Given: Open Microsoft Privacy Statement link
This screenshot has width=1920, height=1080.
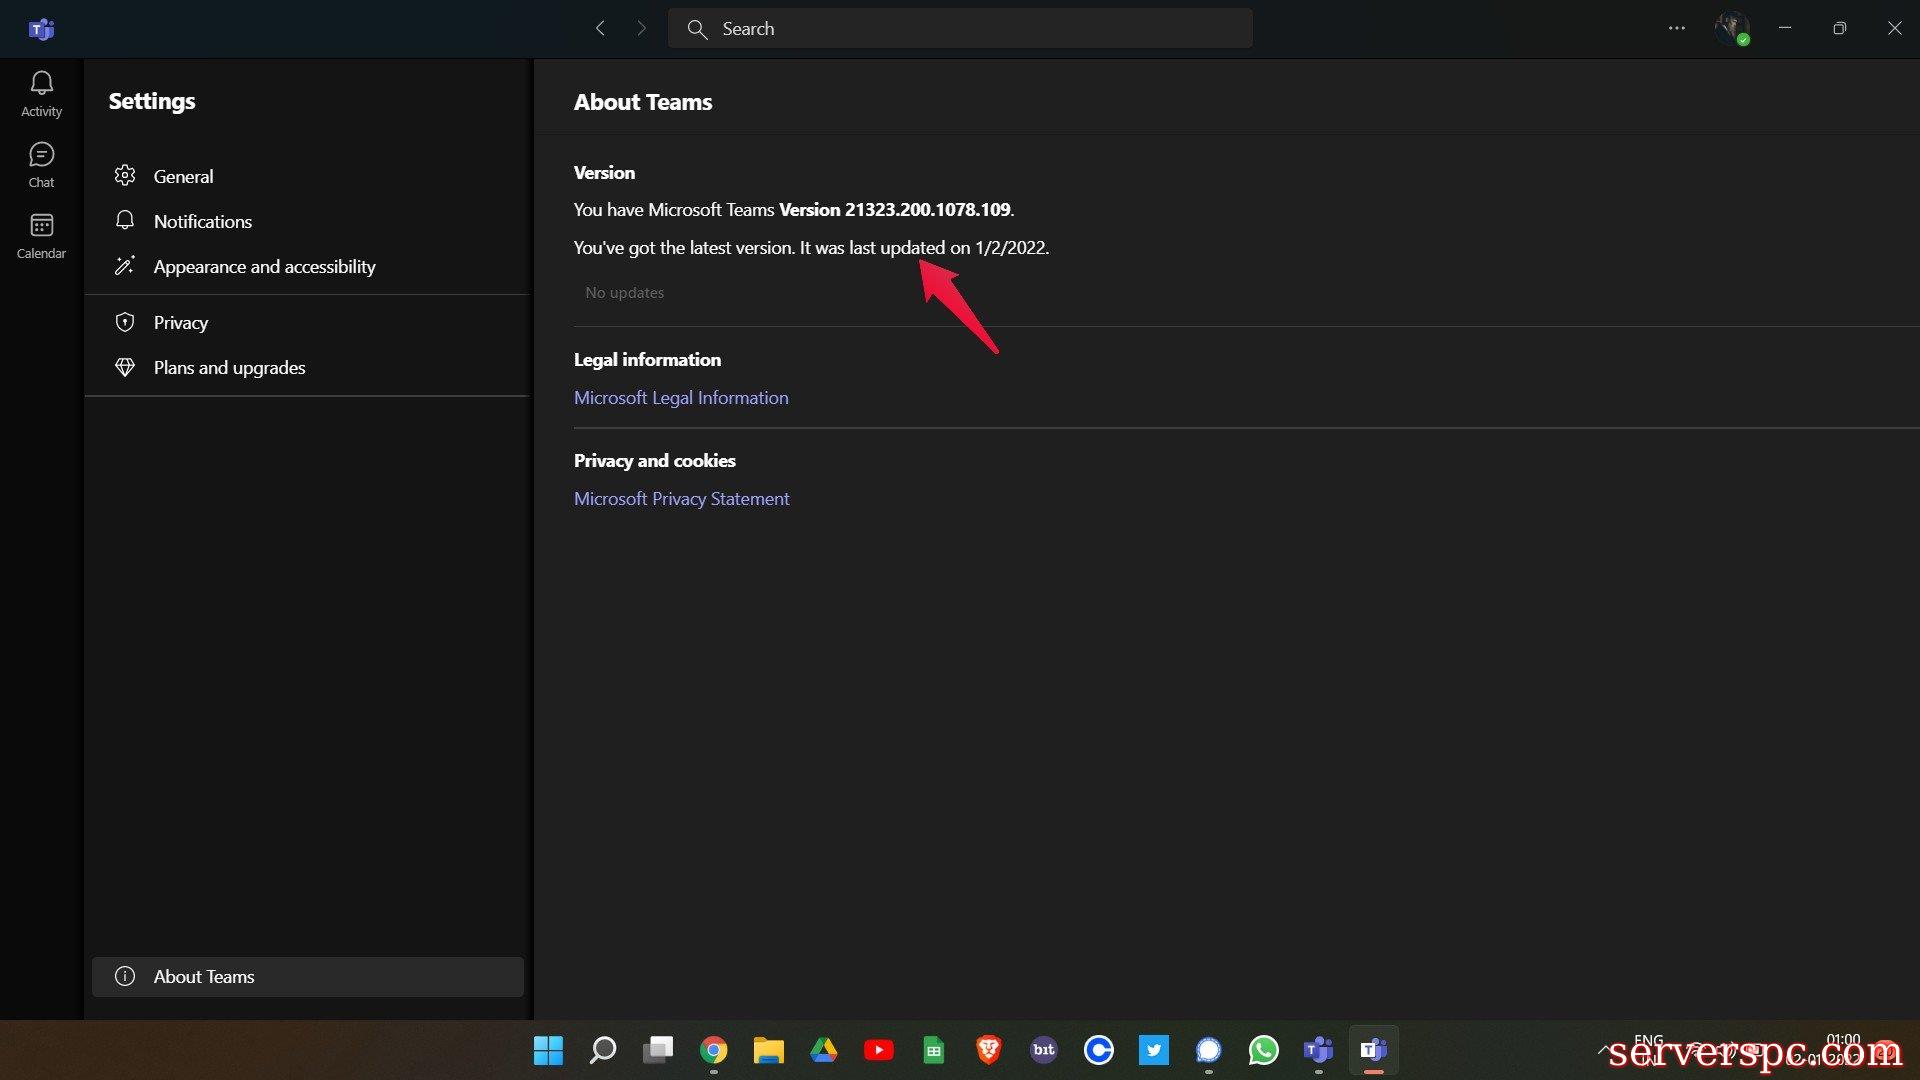Looking at the screenshot, I should point(681,498).
